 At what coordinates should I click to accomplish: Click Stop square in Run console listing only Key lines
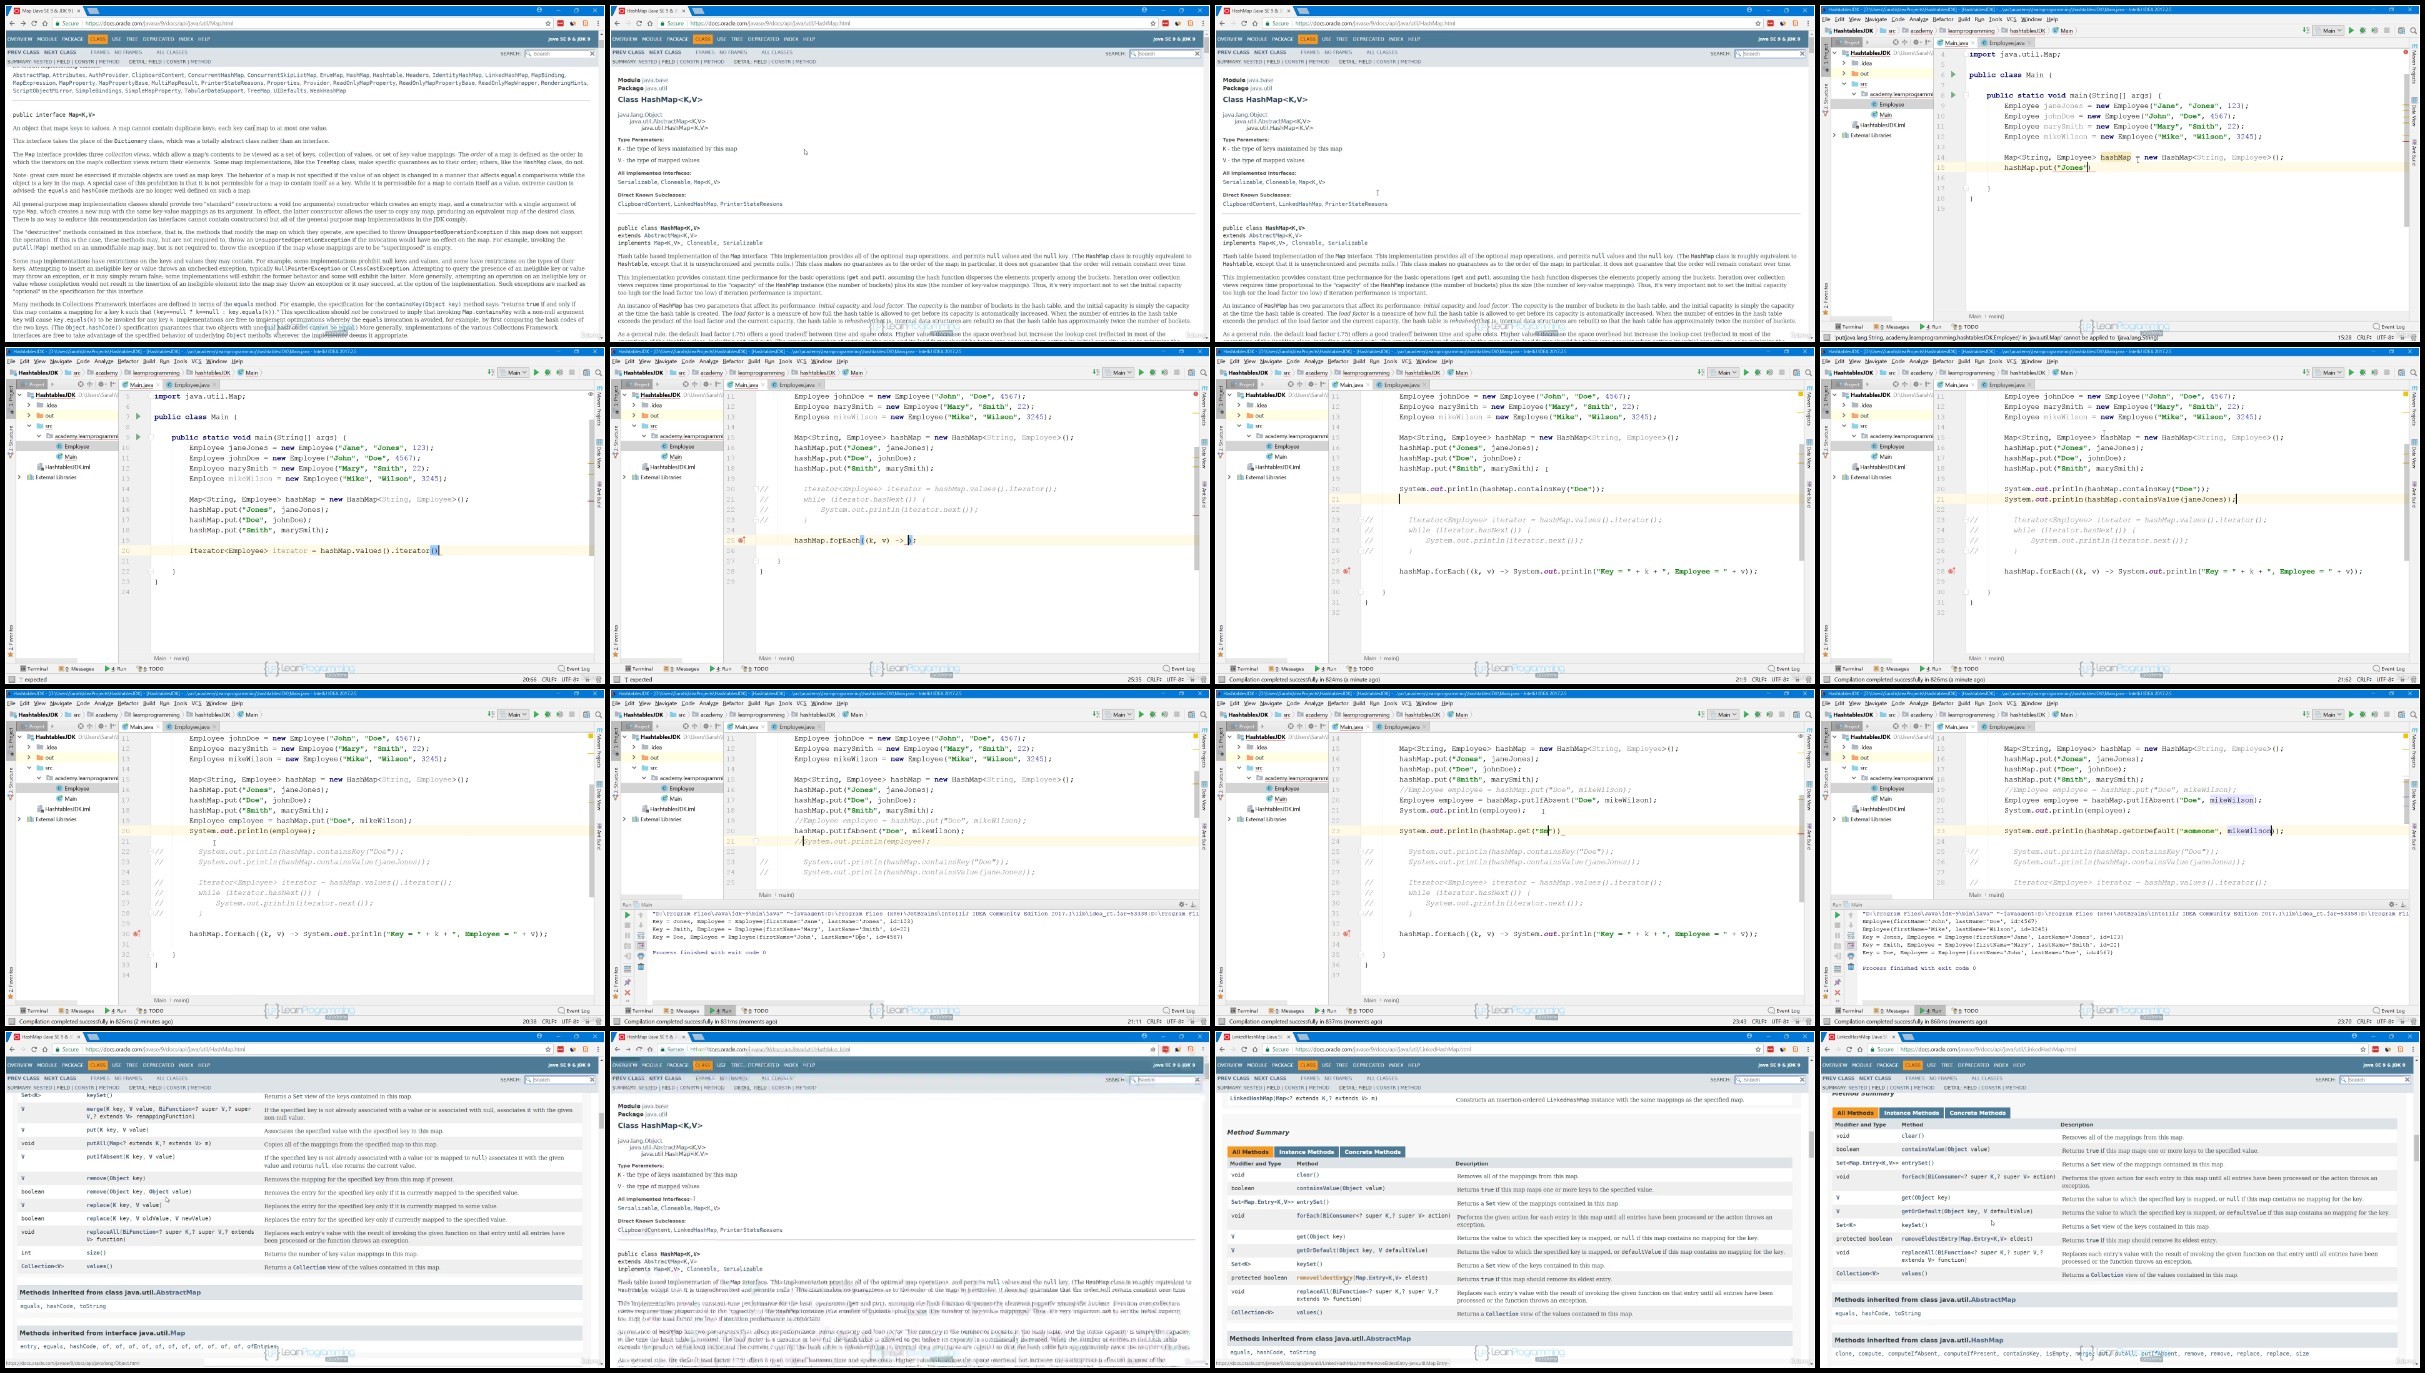point(627,925)
